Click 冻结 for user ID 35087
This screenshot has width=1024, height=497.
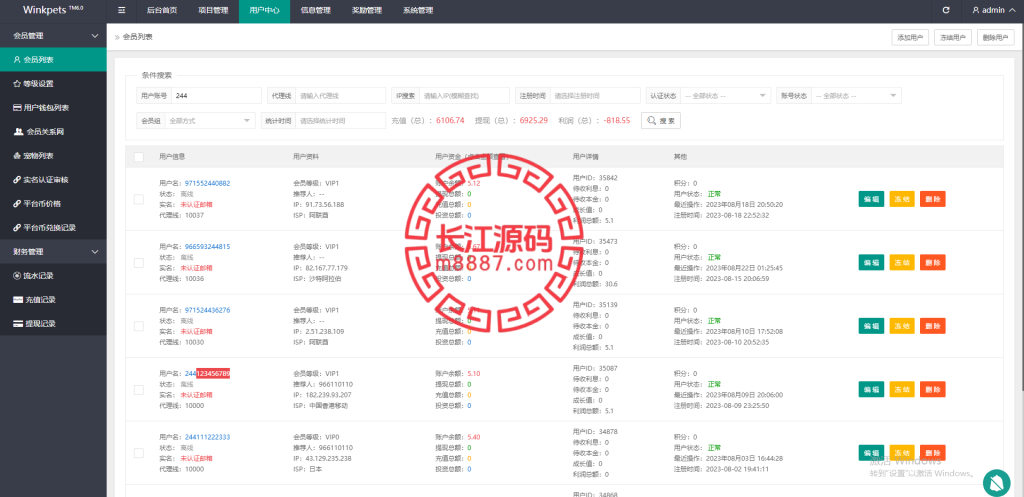click(x=902, y=389)
